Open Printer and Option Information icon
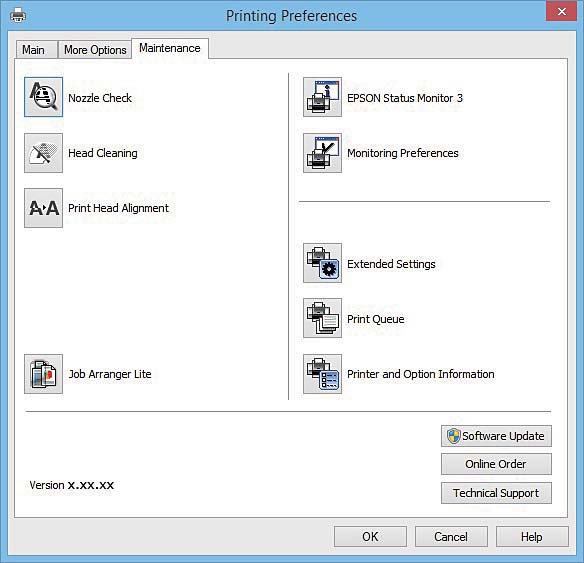The width and height of the screenshot is (584, 563). click(x=323, y=374)
